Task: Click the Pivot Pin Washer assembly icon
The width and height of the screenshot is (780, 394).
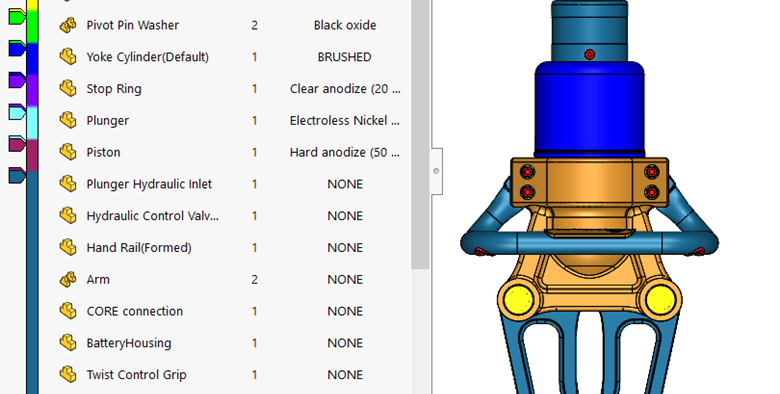Action: (x=68, y=25)
